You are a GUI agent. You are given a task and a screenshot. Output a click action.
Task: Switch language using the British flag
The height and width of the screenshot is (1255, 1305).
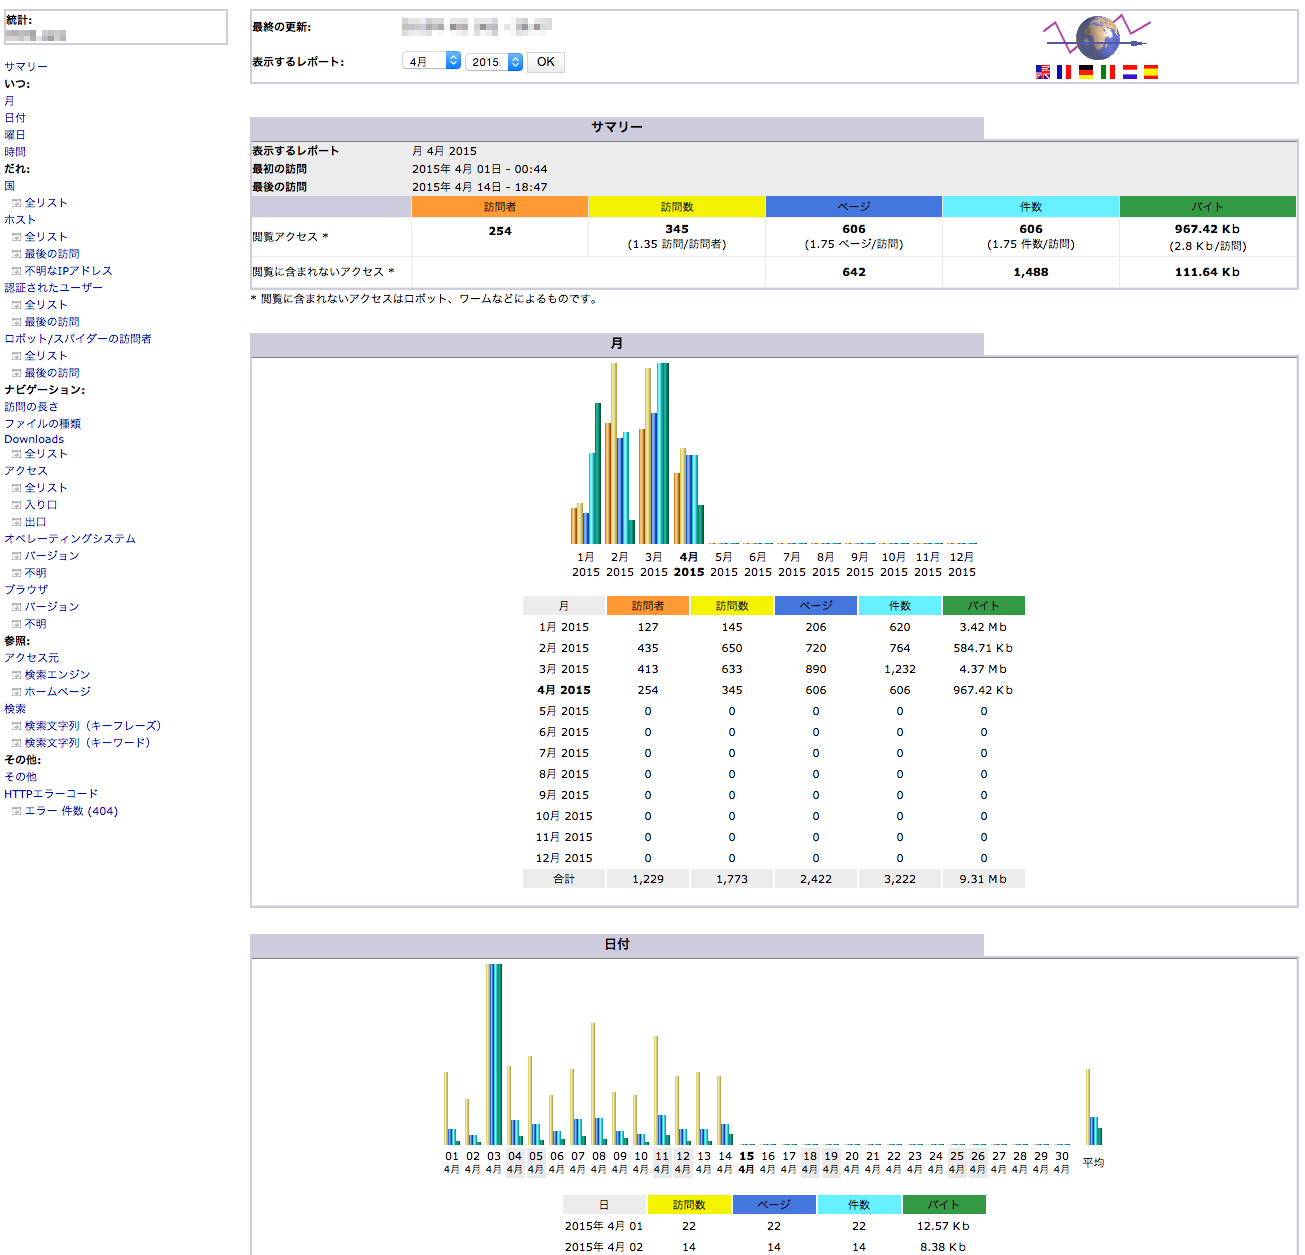[1043, 72]
